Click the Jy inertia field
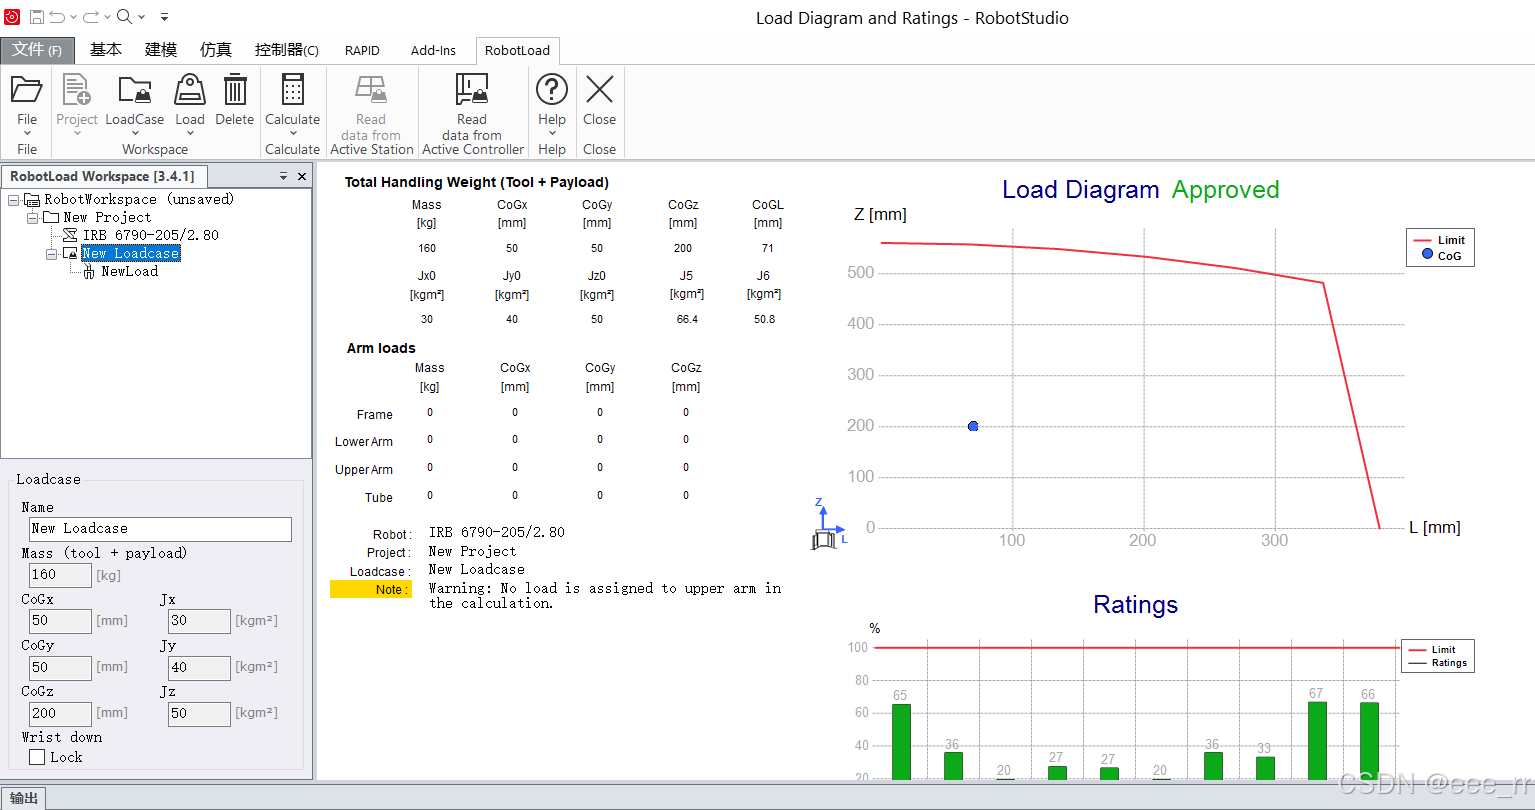 [199, 667]
